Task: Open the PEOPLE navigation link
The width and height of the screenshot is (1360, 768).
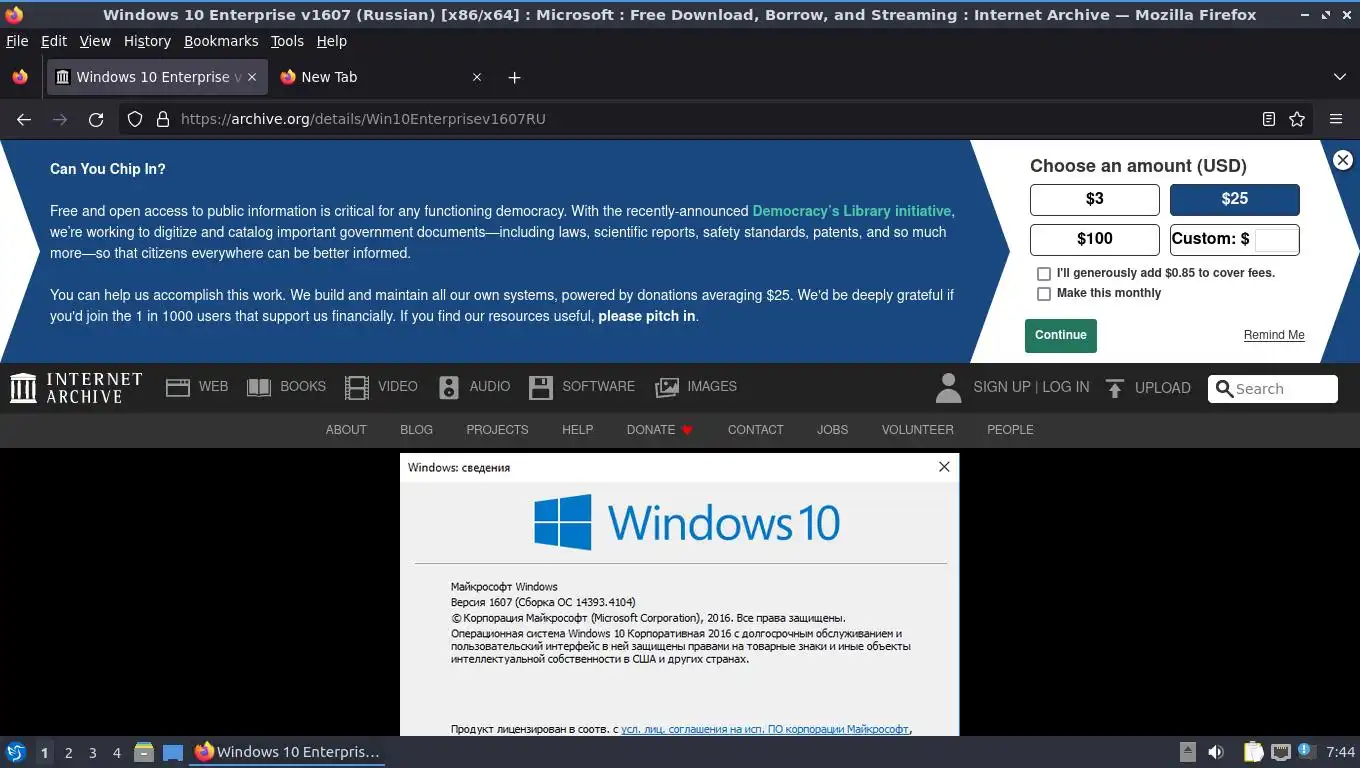Action: tap(1010, 430)
